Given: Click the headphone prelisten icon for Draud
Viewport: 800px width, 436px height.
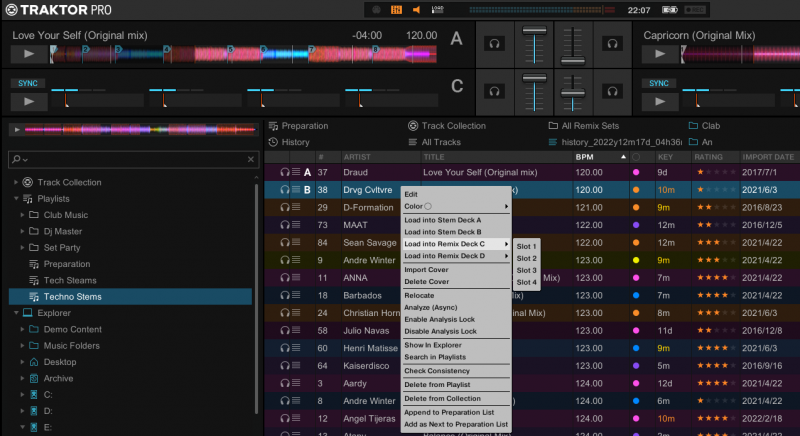Looking at the screenshot, I should 285,172.
